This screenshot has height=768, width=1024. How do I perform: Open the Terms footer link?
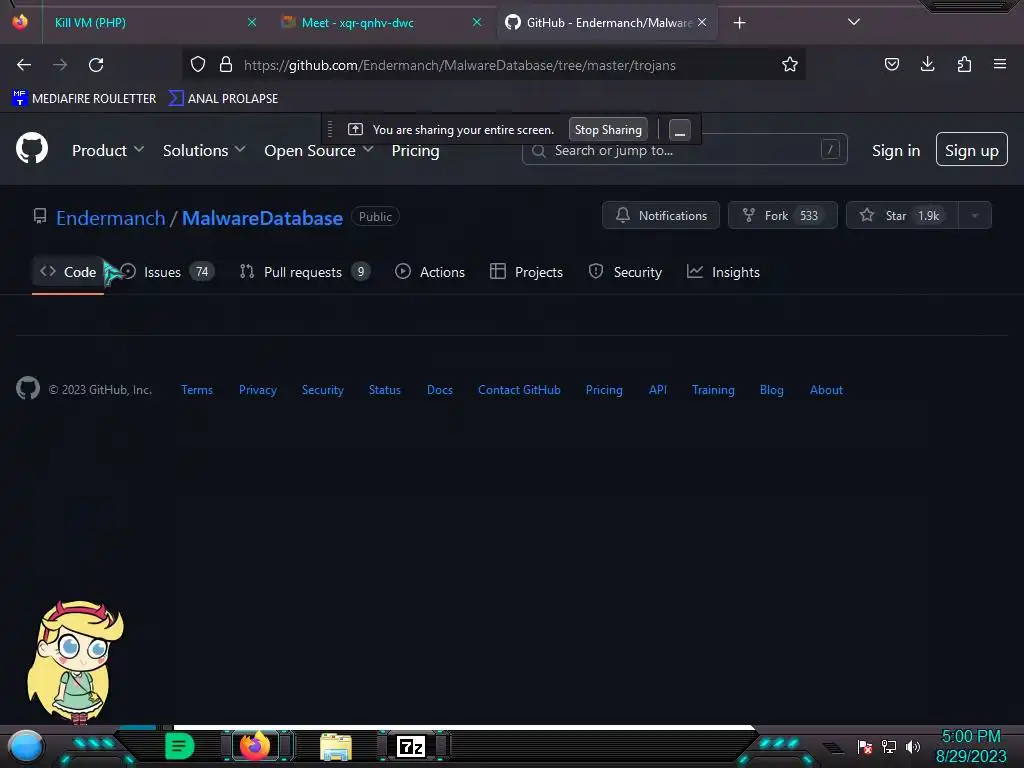pos(197,390)
